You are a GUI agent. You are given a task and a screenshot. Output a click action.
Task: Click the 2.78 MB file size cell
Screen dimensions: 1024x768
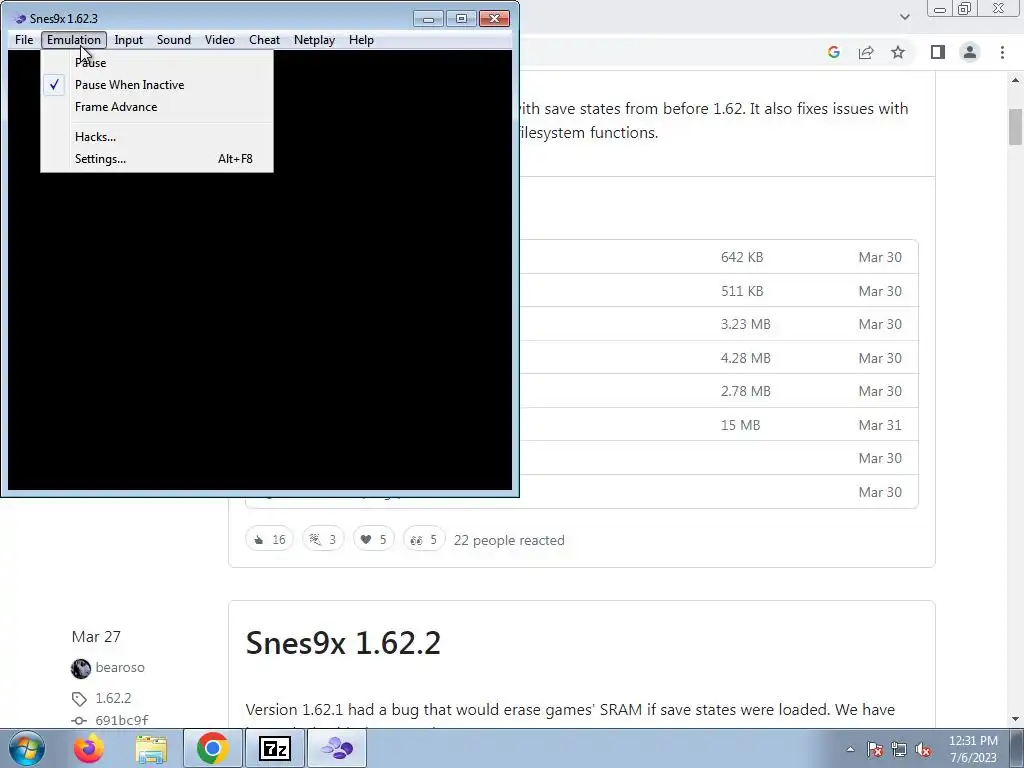pos(746,391)
